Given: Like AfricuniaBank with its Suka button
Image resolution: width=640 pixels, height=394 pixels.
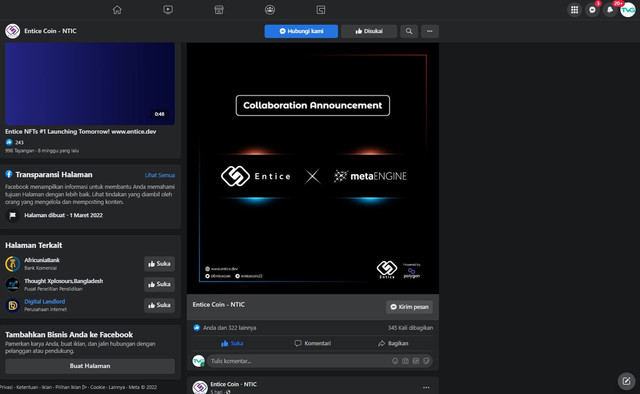Looking at the screenshot, I should pos(159,264).
